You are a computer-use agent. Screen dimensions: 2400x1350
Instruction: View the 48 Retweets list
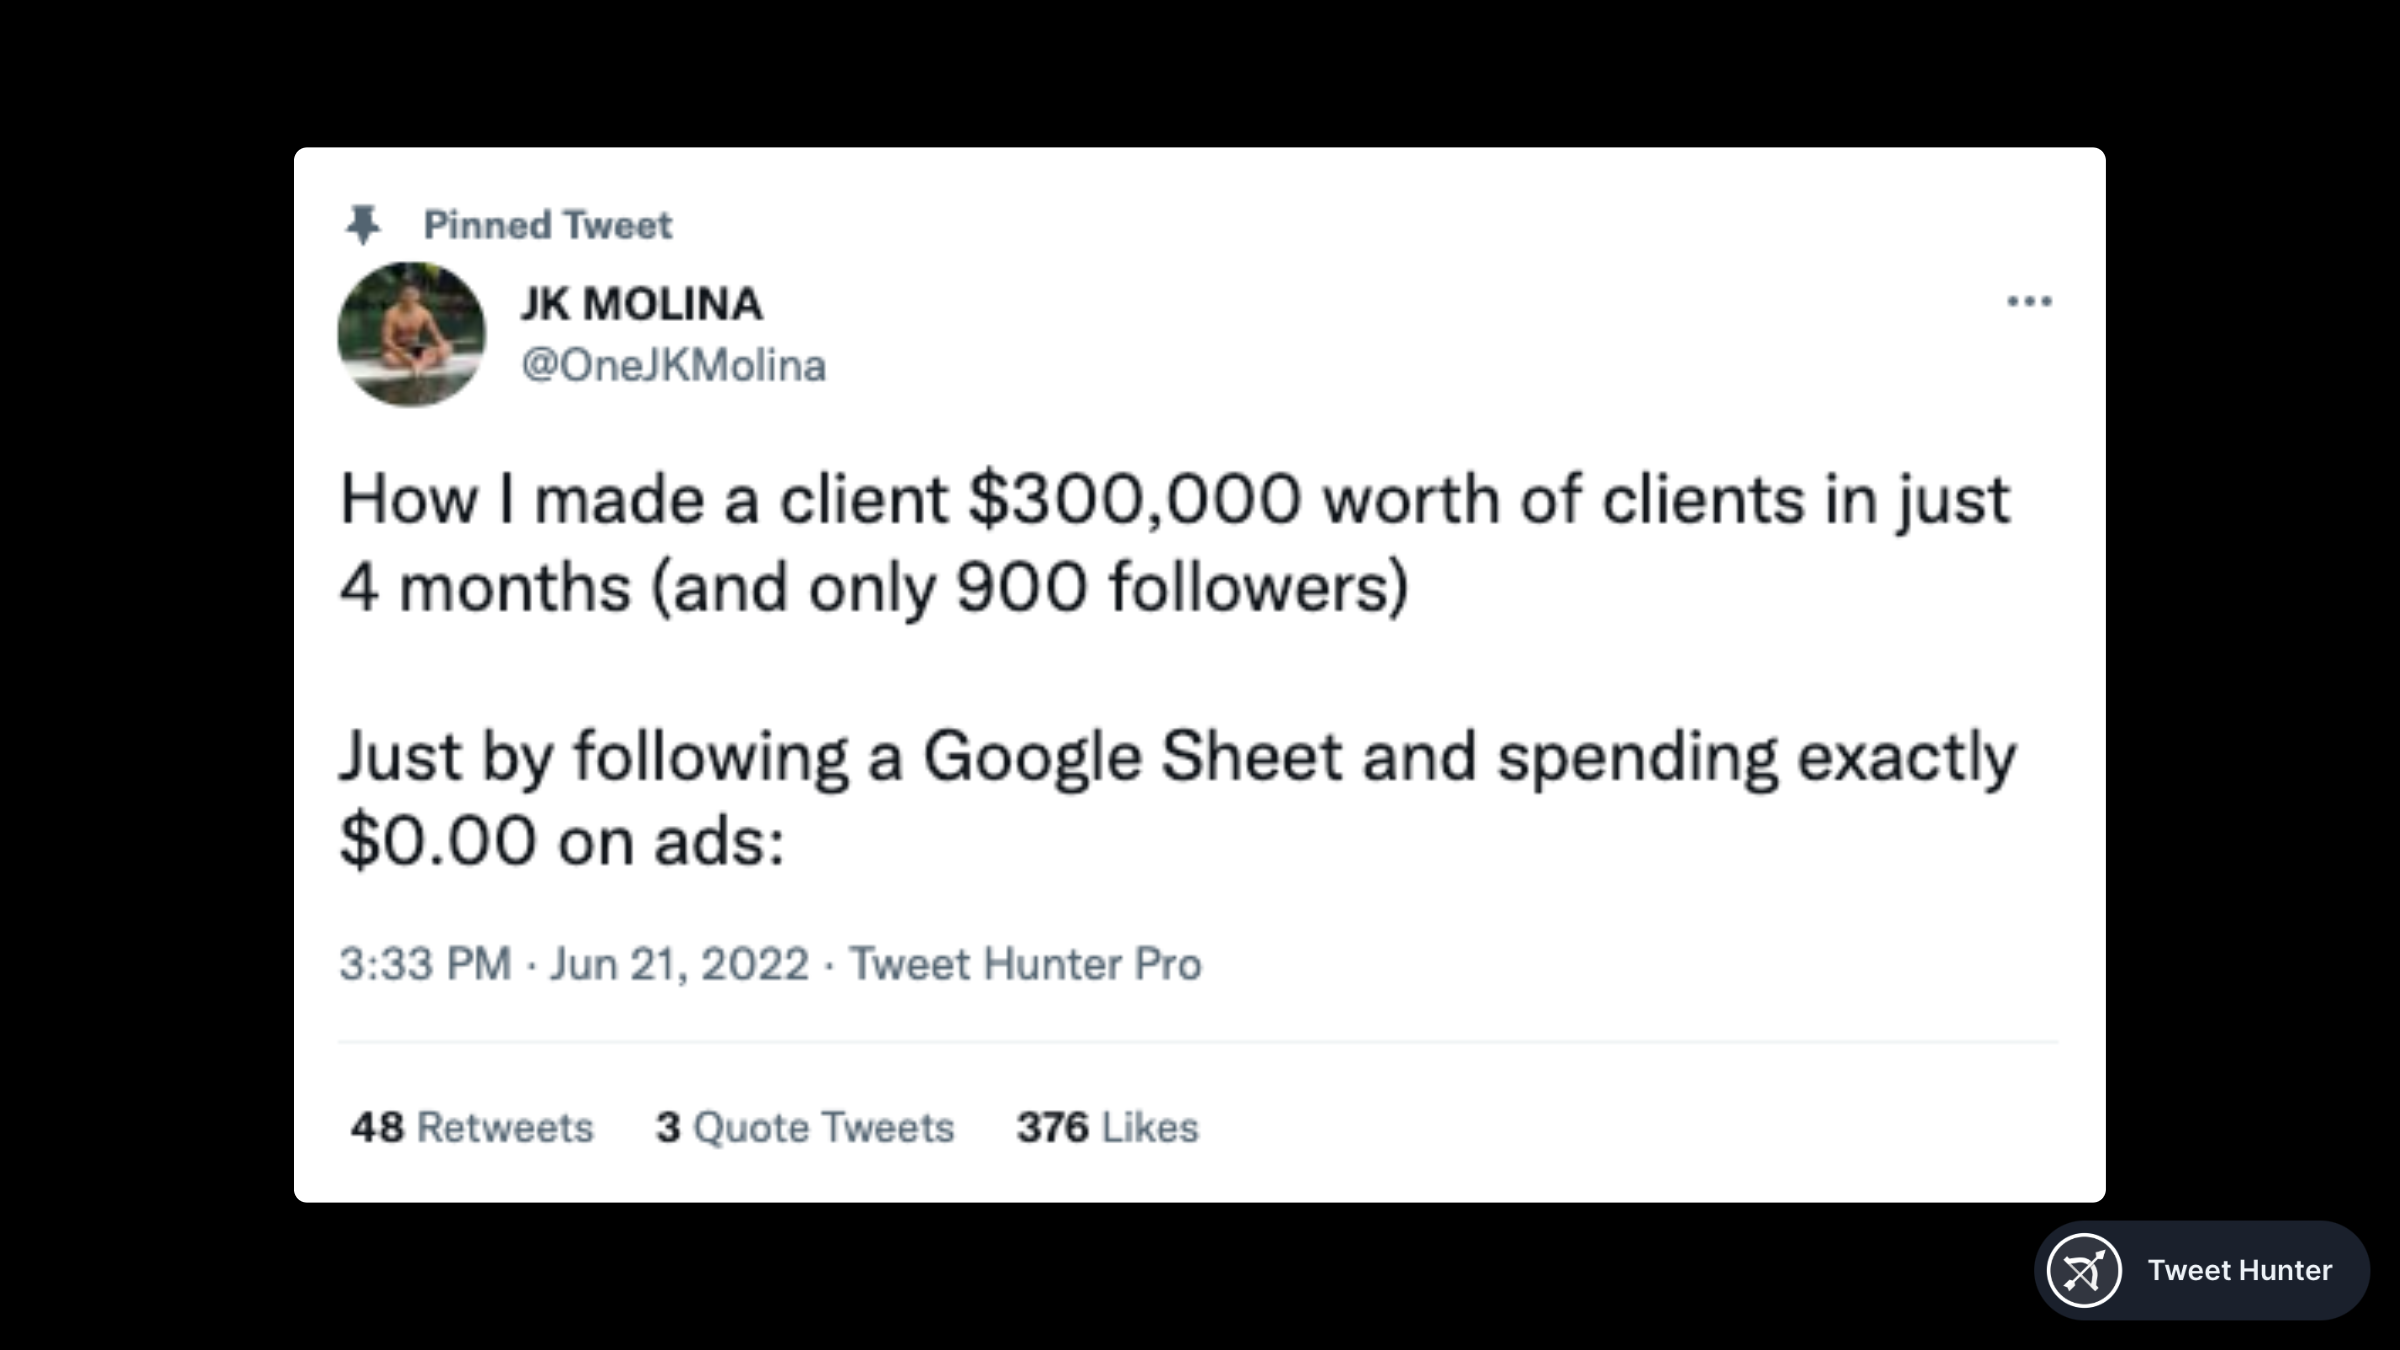[x=471, y=1127]
